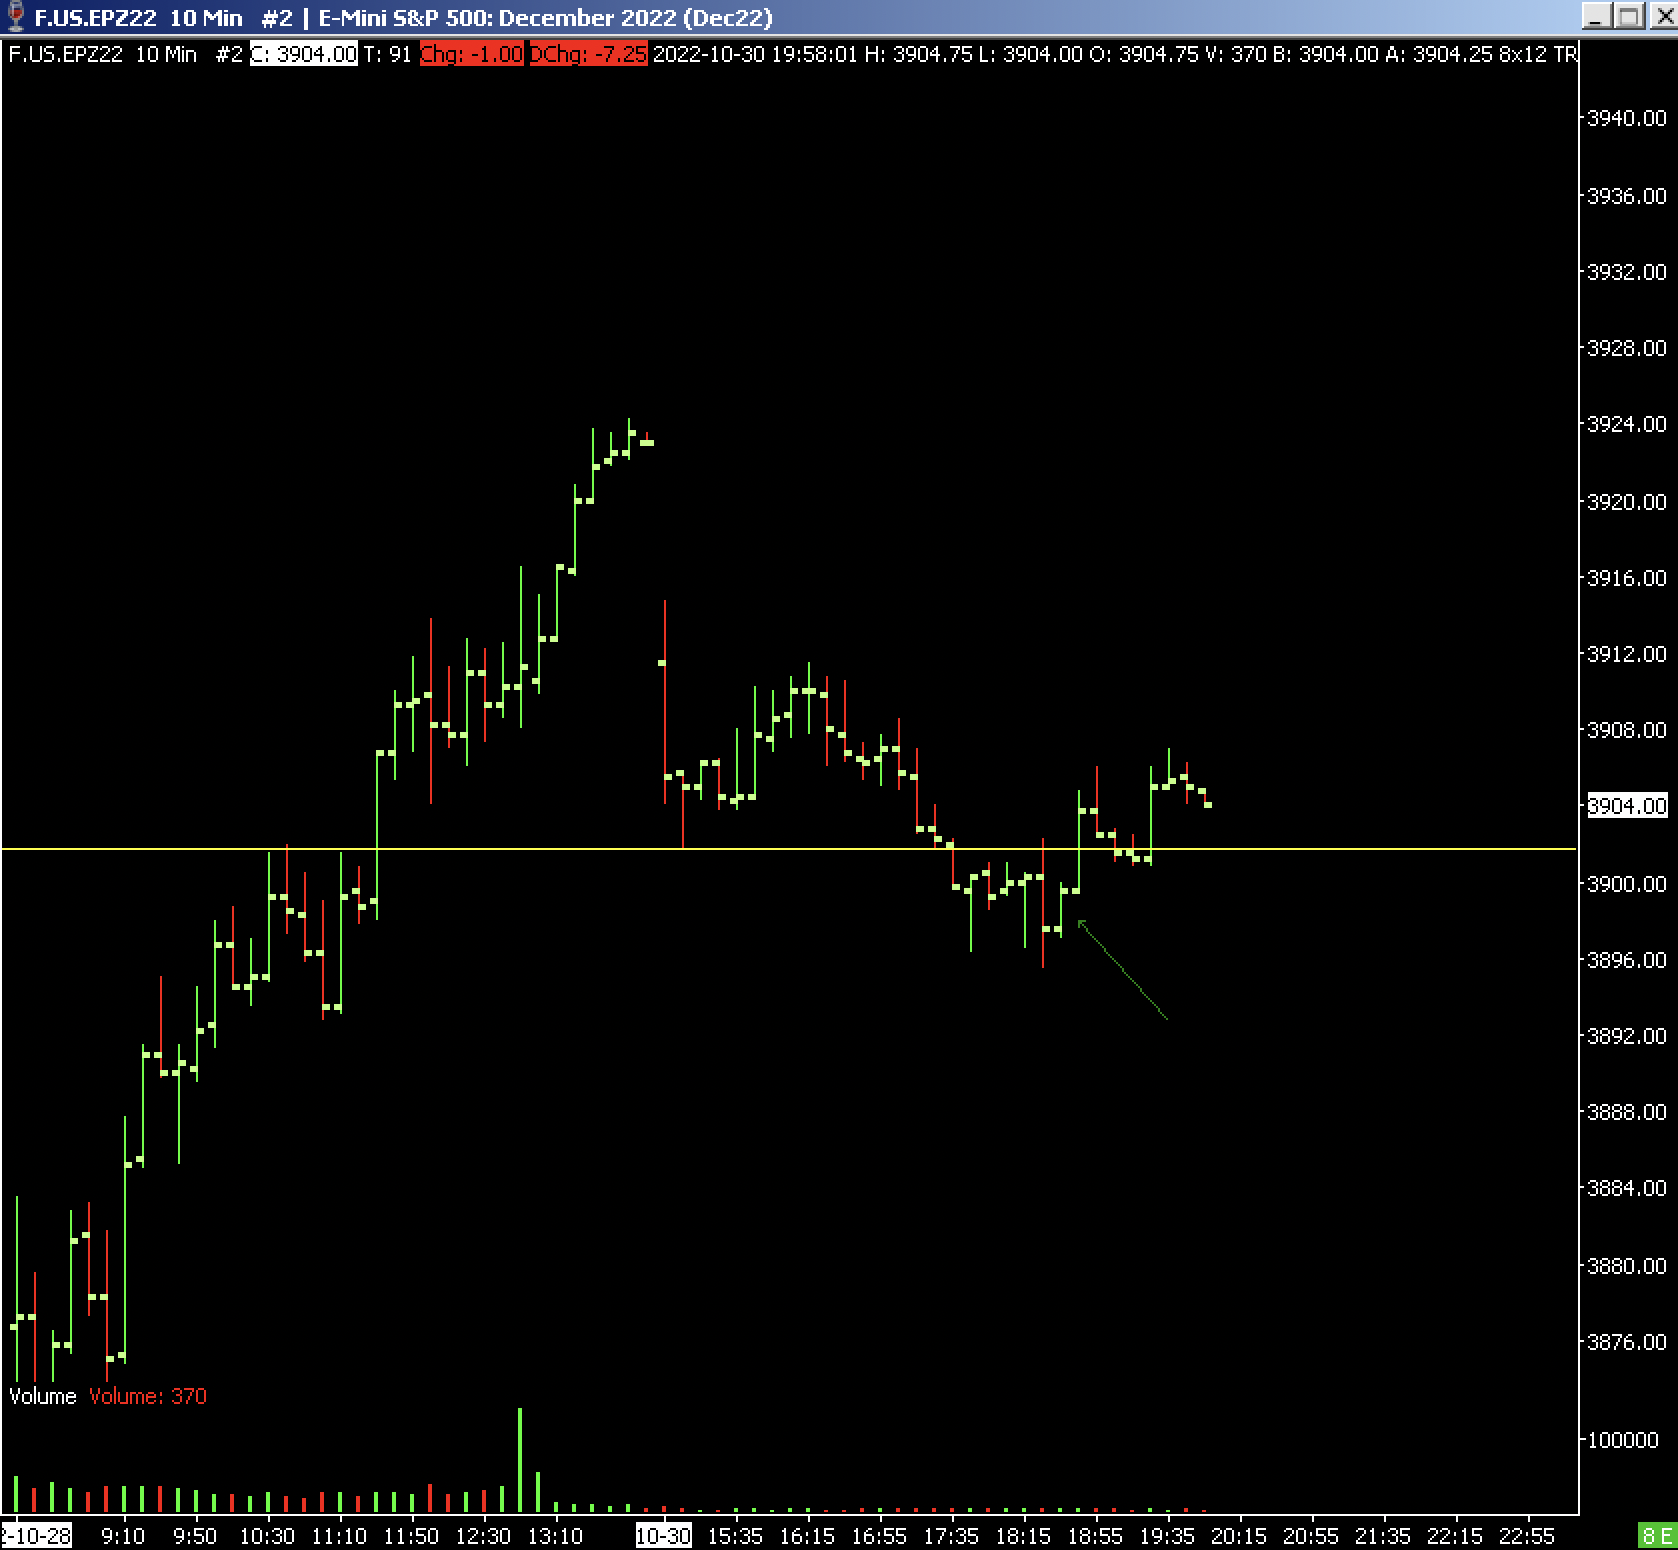Viewport: 1678px width, 1550px height.
Task: Click the 3880.00 price scale label
Action: (x=1627, y=1266)
